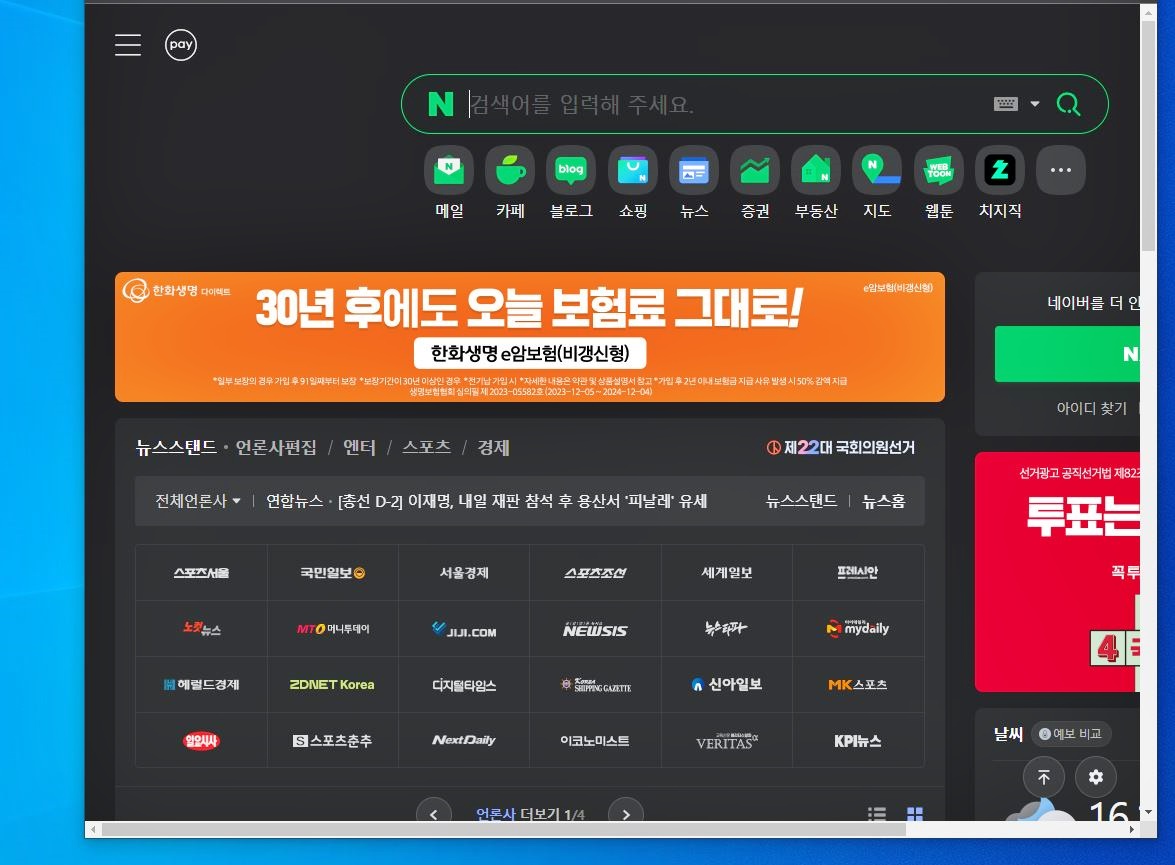Open the 쇼핑 (Shopping) shortcut icon
Screen dimensions: 1175x865
pos(632,170)
